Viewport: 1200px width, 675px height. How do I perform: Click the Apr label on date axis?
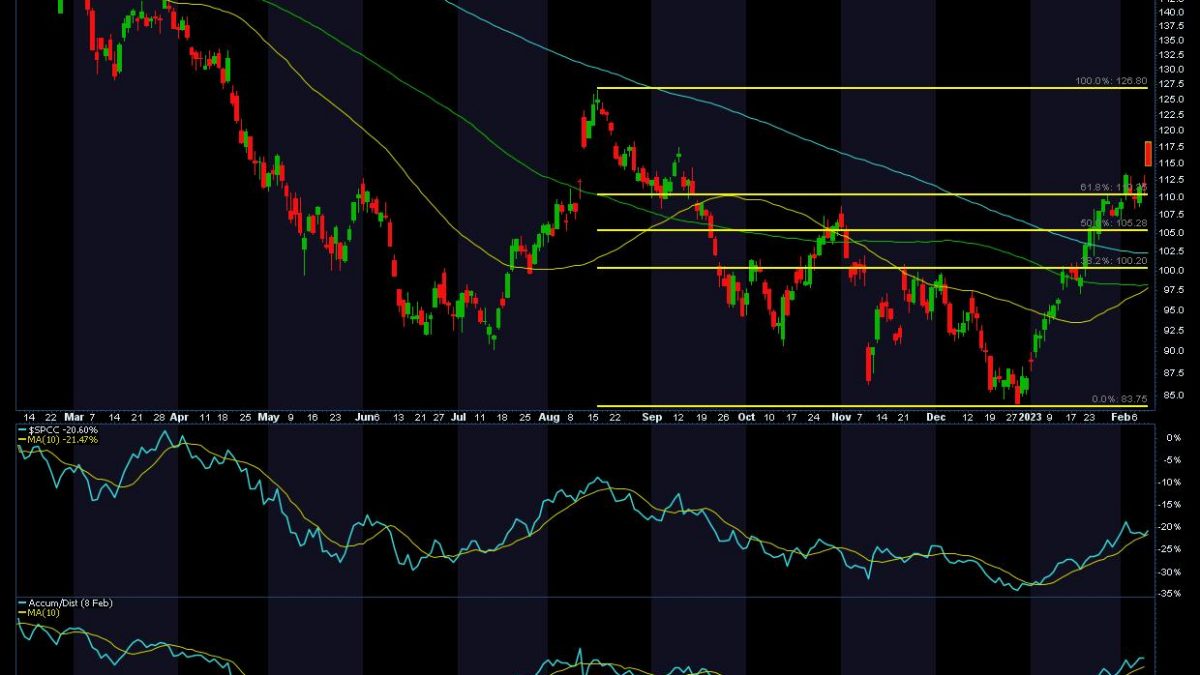(179, 416)
